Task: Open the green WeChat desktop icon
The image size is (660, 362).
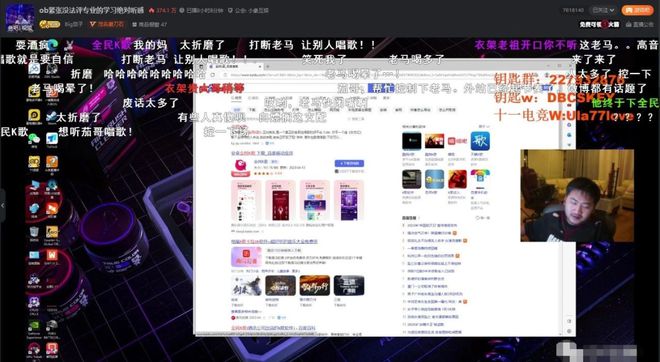Action: pyautogui.click(x=34, y=139)
